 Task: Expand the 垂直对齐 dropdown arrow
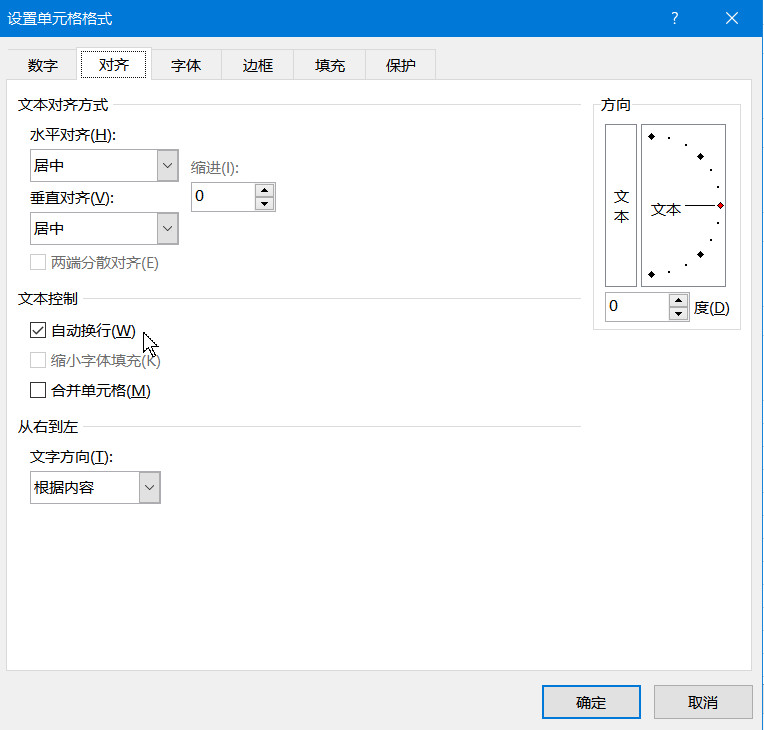point(168,229)
